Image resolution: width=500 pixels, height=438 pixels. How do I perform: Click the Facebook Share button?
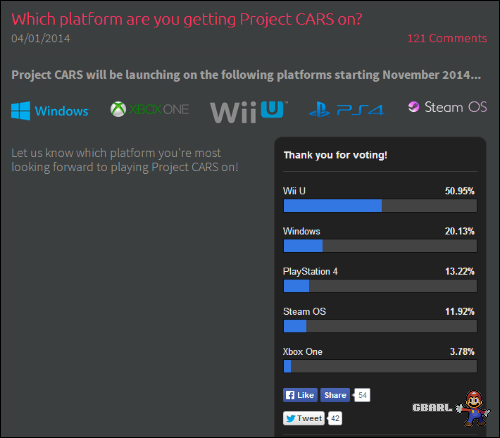[x=335, y=395]
